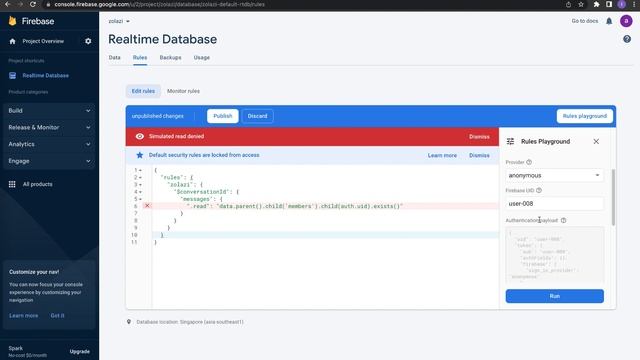The image size is (640, 360).
Task: Dismiss the Simulated read denied banner
Action: click(x=479, y=137)
